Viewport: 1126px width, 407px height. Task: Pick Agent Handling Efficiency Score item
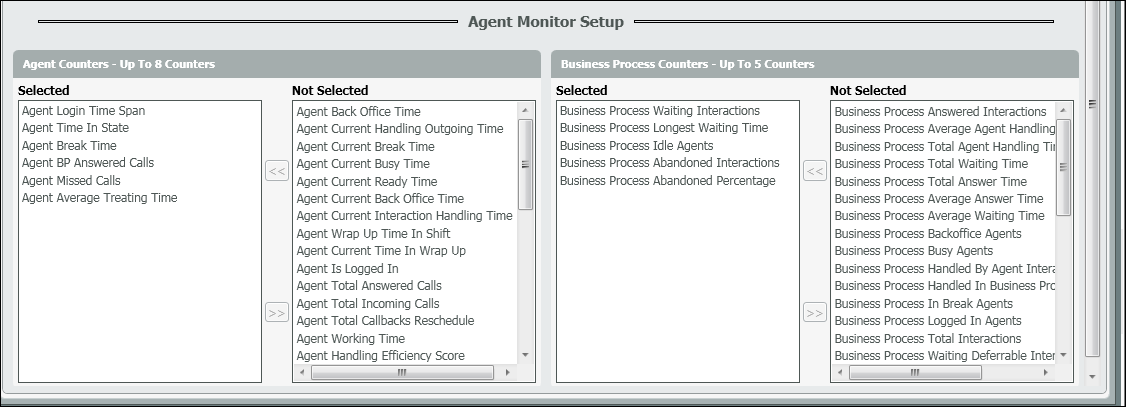(x=381, y=356)
